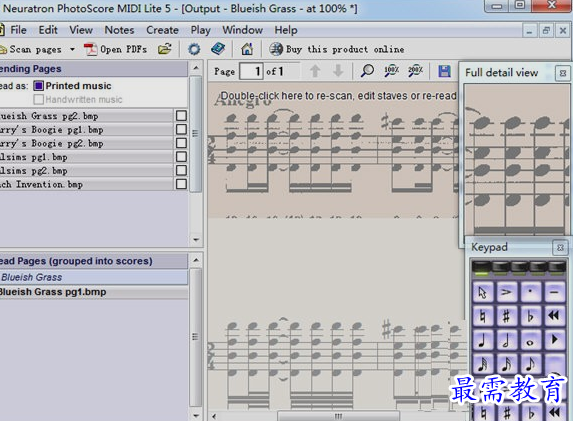573x421 pixels.
Task: Select the sixteenth note key on Keypad
Action: (506, 364)
